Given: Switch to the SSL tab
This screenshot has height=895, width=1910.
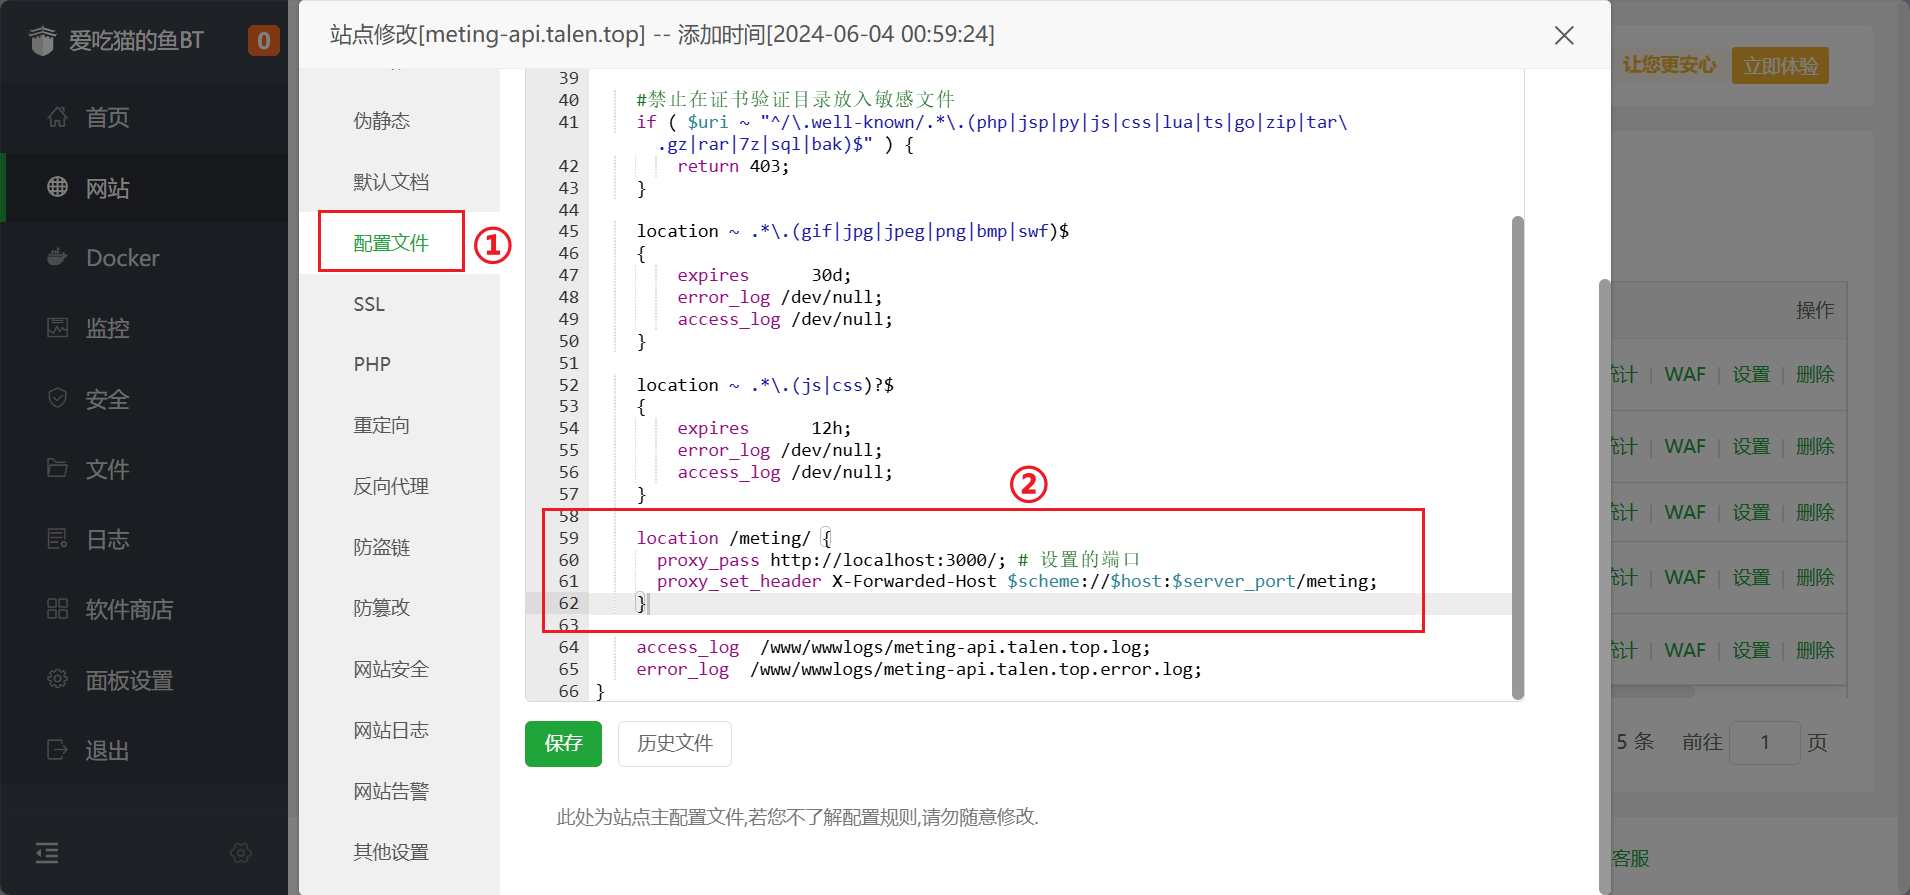Looking at the screenshot, I should pyautogui.click(x=369, y=304).
